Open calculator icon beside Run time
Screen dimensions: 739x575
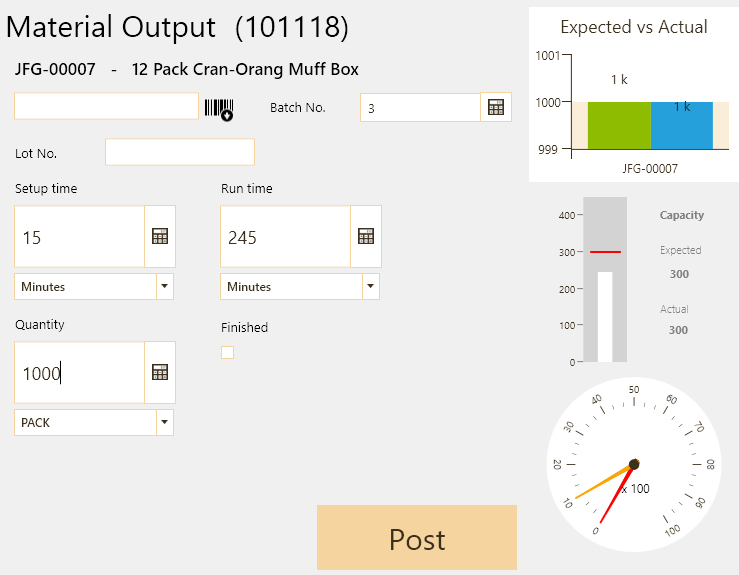[x=366, y=236]
